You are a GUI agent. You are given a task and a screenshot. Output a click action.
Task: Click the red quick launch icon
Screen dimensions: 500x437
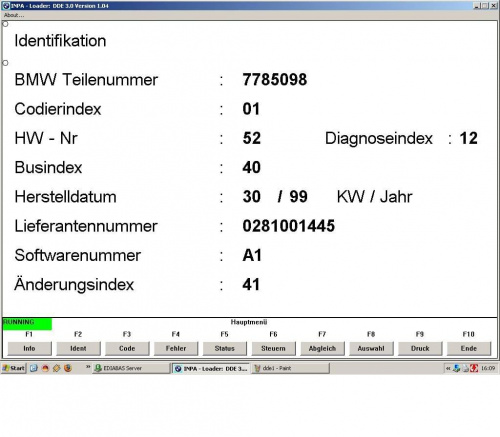[x=45, y=368]
